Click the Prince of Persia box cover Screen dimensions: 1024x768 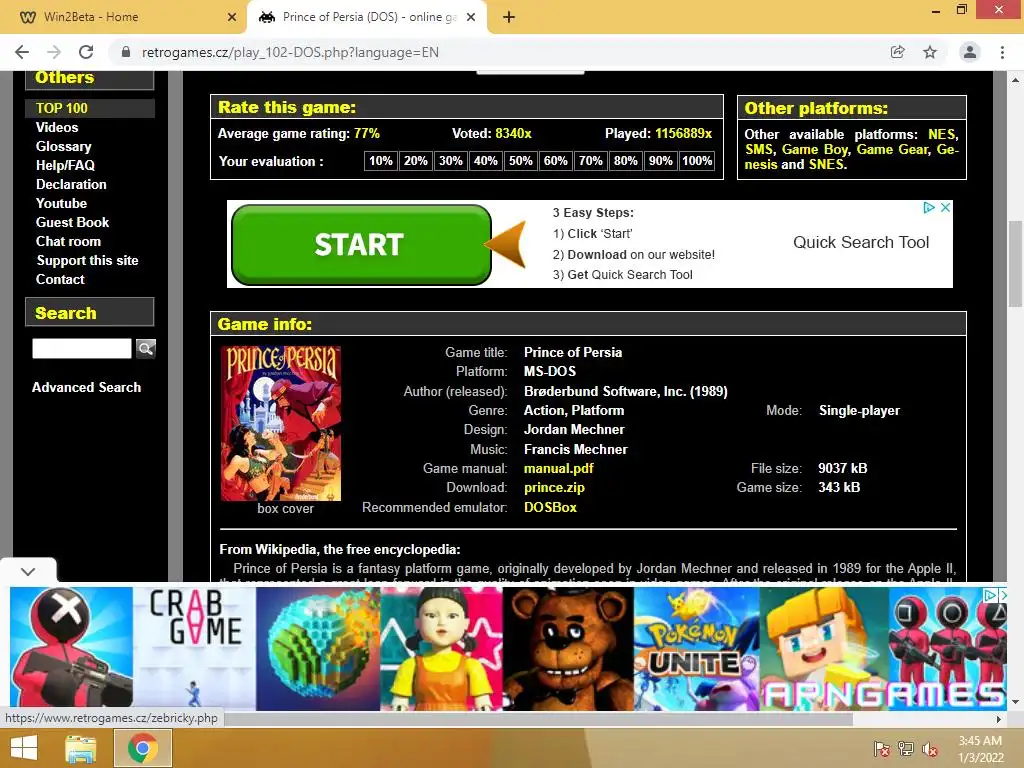pyautogui.click(x=281, y=423)
